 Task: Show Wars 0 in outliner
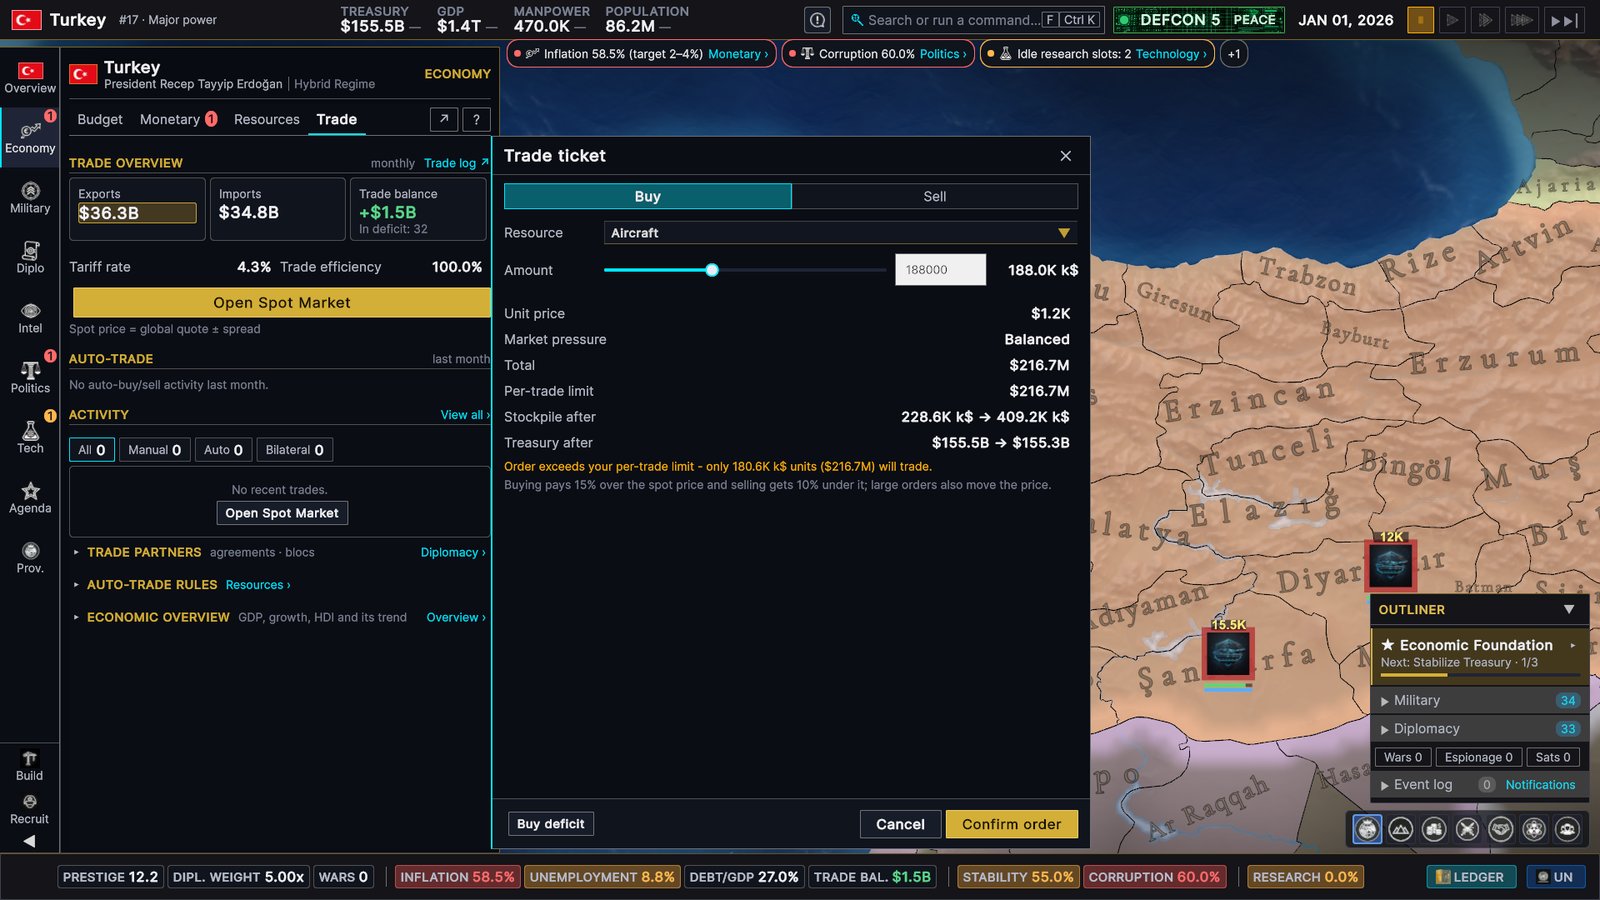click(x=1403, y=757)
